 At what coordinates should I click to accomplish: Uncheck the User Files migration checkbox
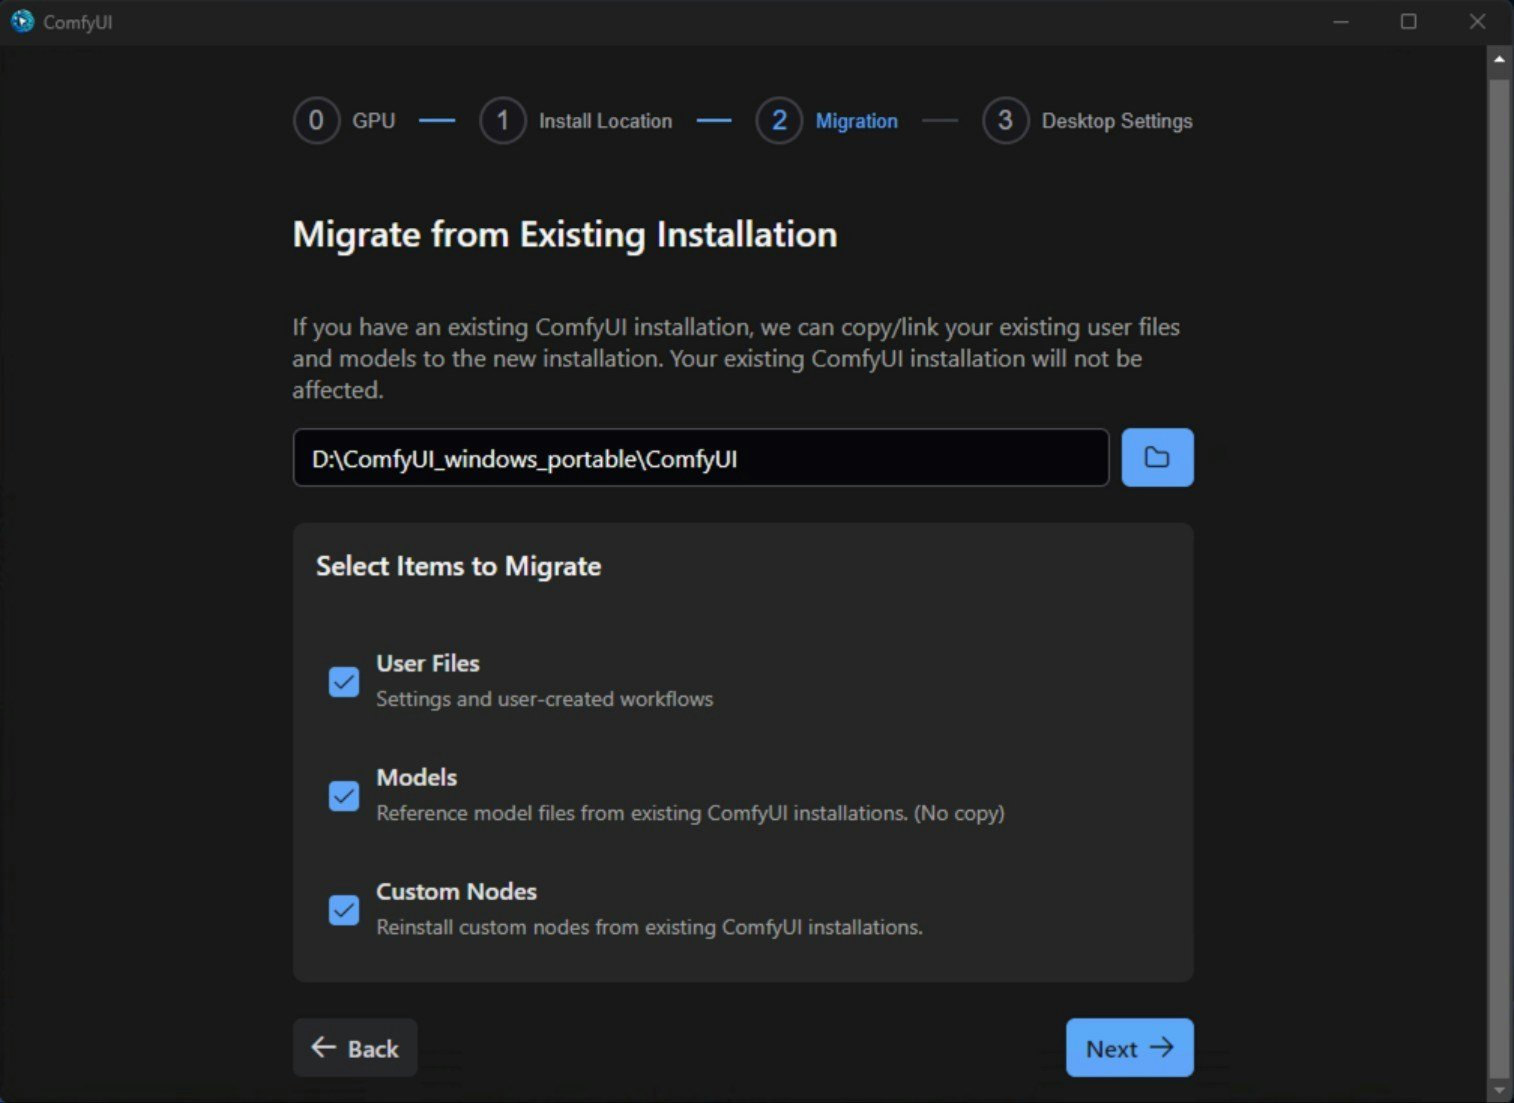[343, 681]
